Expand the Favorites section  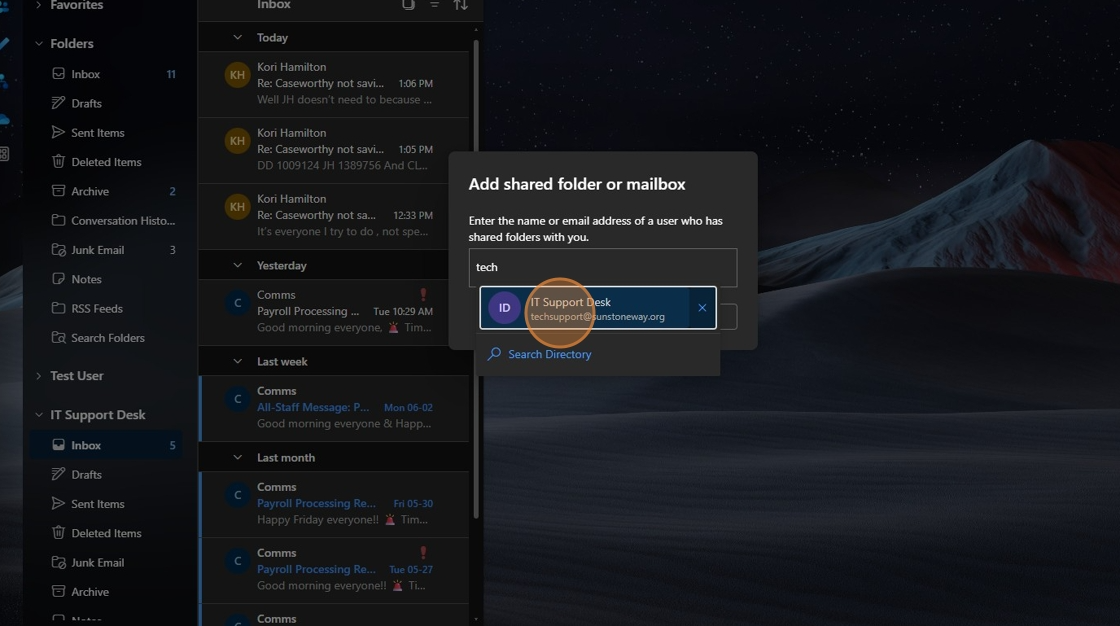click(x=39, y=5)
